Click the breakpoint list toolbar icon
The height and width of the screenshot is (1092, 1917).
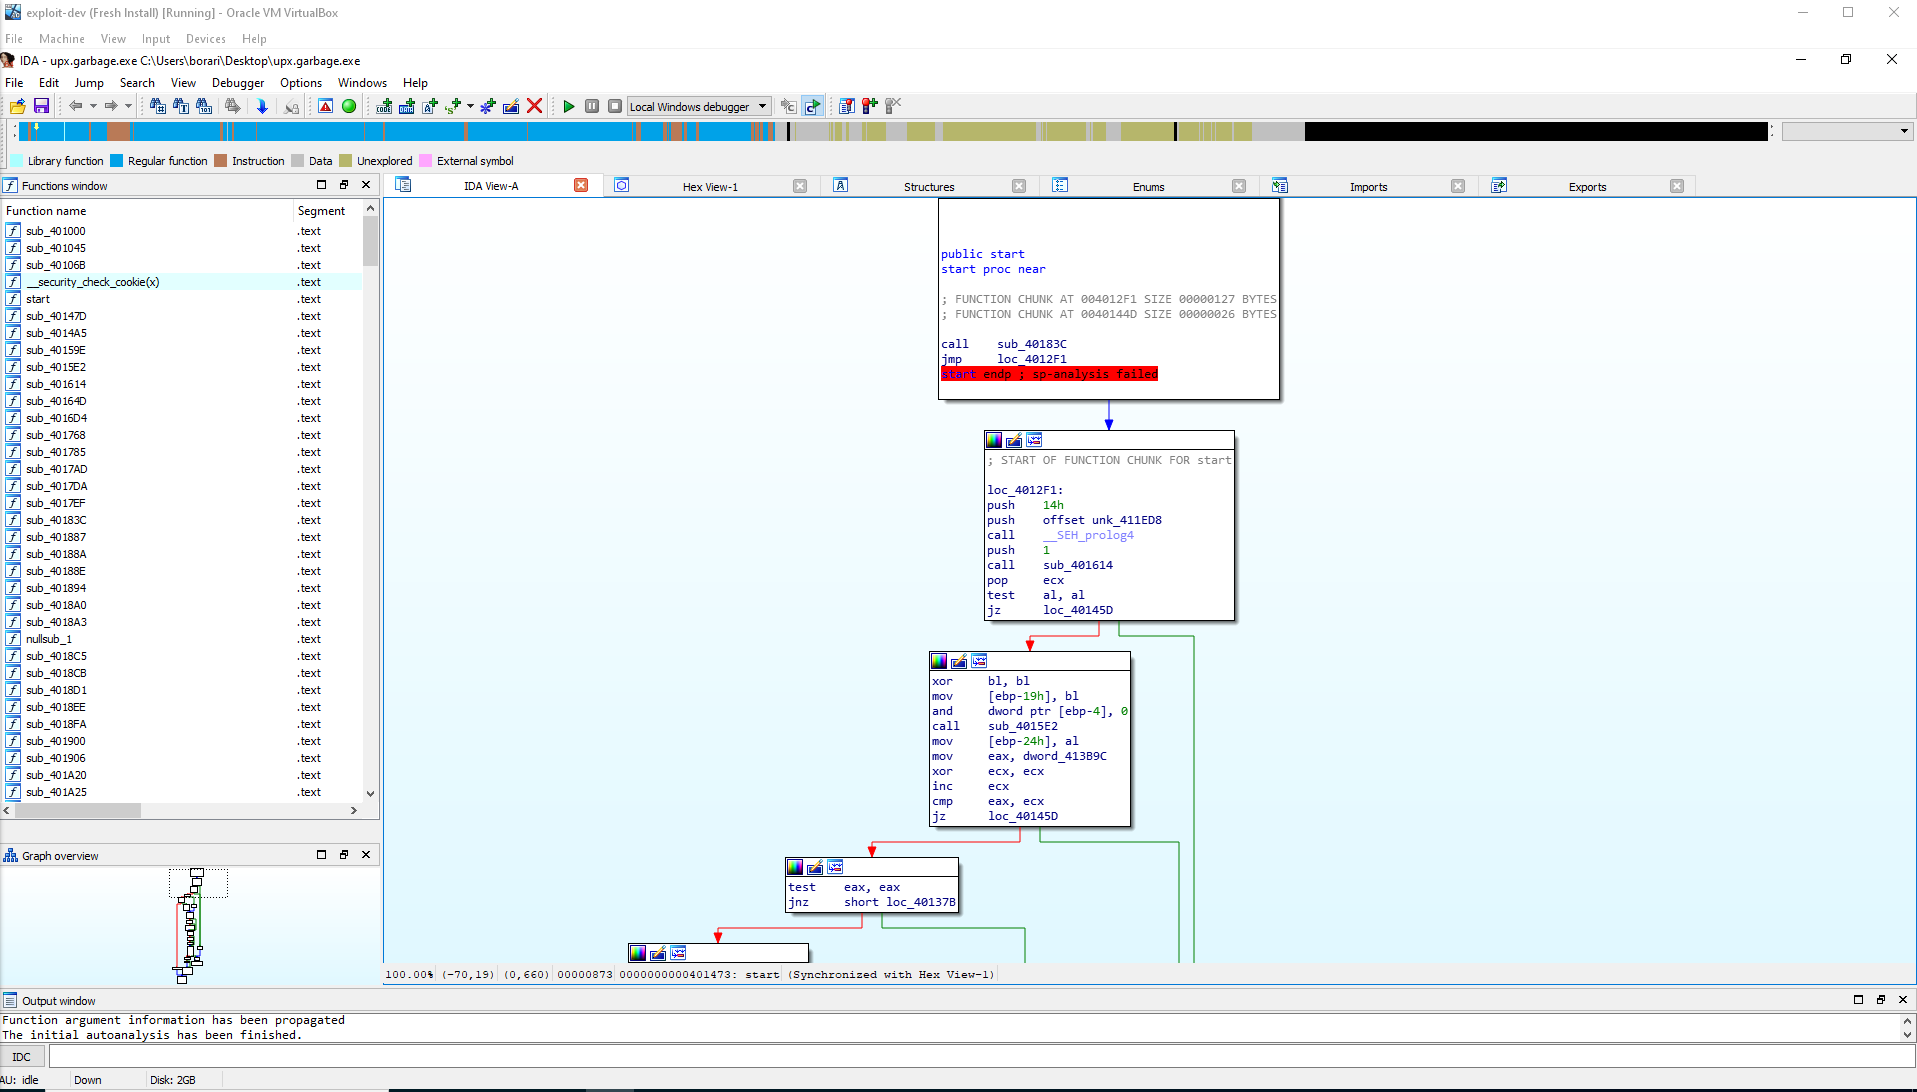[847, 106]
